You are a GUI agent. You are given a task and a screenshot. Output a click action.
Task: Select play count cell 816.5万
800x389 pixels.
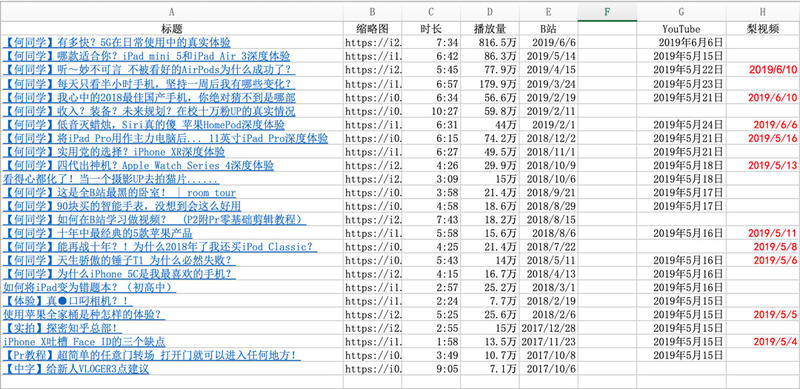pos(490,42)
